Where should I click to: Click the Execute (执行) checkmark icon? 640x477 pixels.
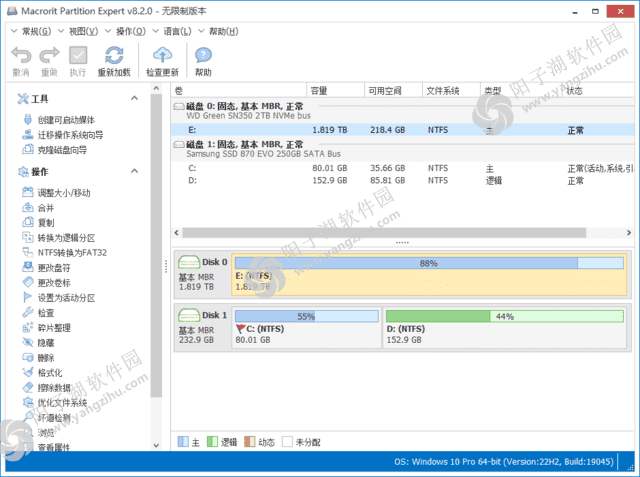78,55
